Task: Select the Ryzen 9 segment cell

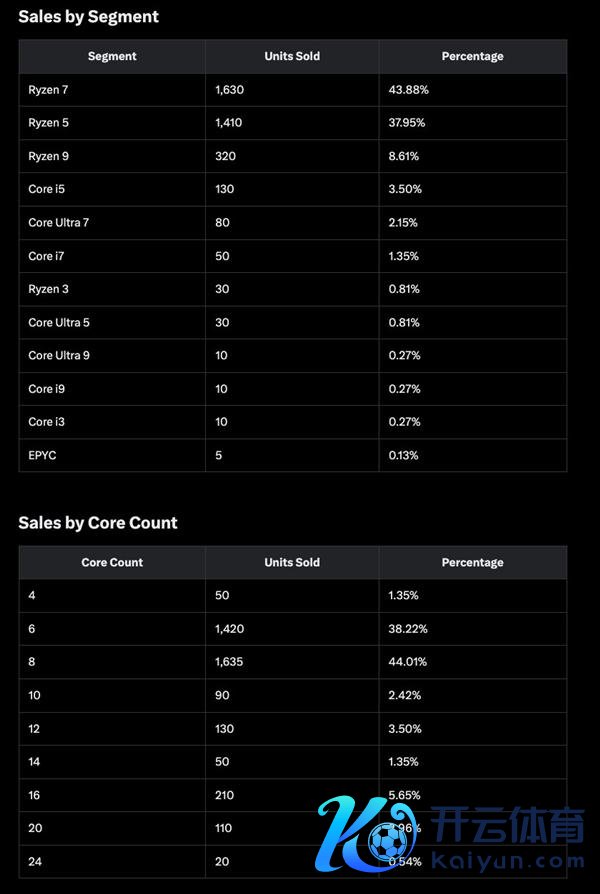Action: [x=48, y=156]
